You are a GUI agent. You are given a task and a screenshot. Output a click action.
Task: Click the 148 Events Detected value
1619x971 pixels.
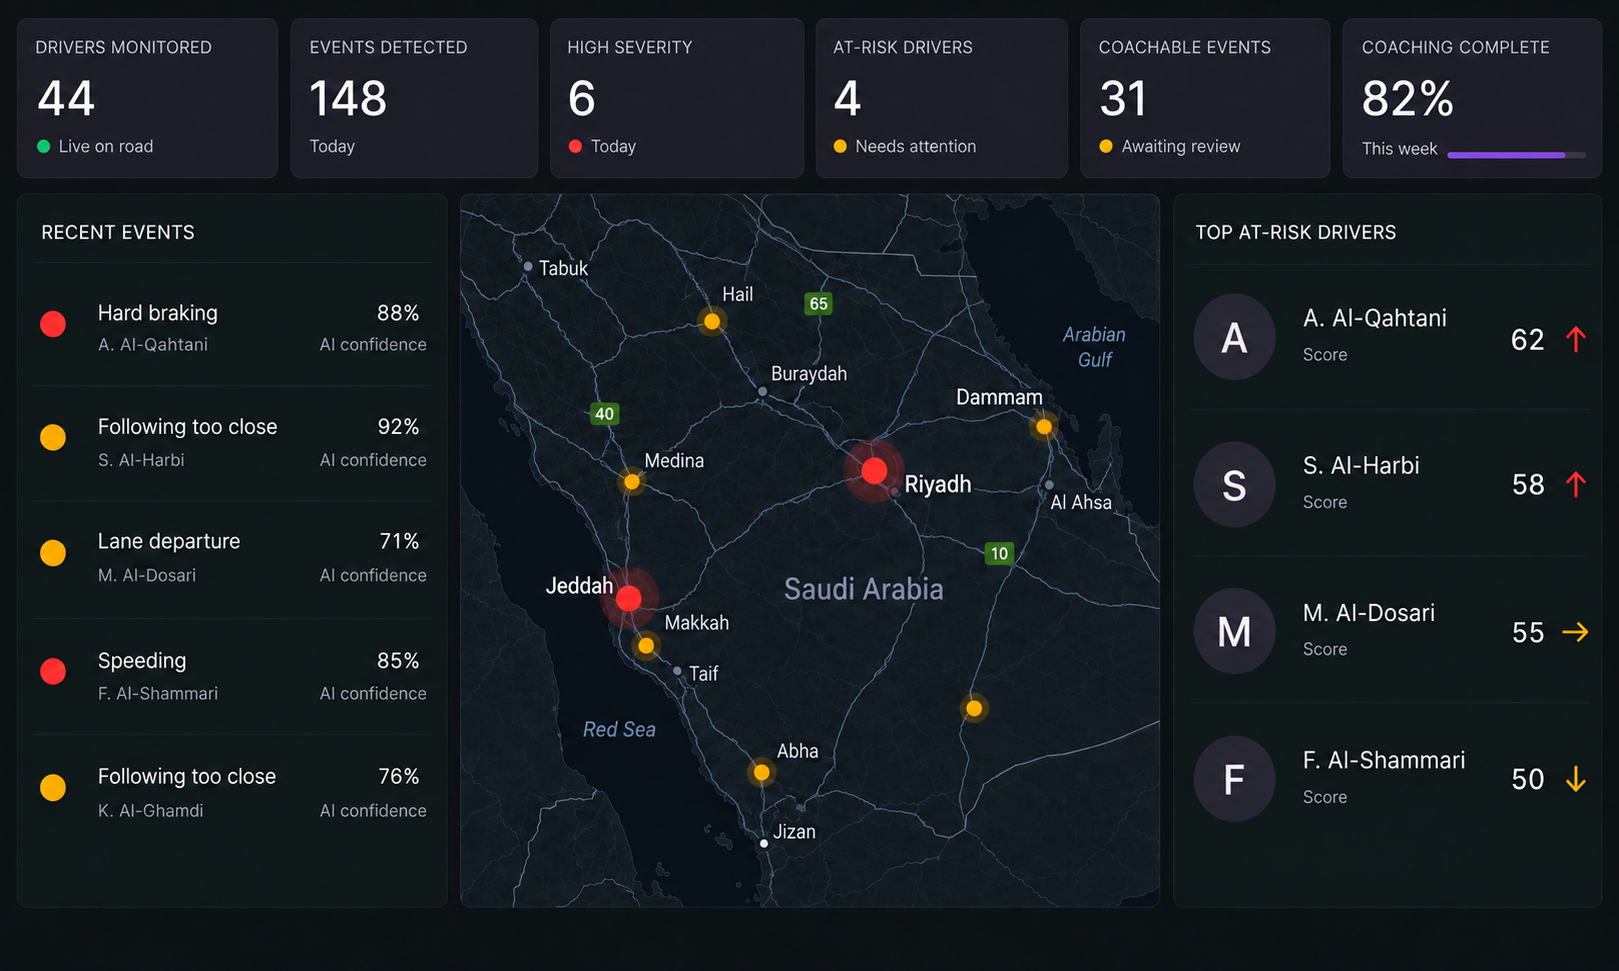pyautogui.click(x=348, y=98)
